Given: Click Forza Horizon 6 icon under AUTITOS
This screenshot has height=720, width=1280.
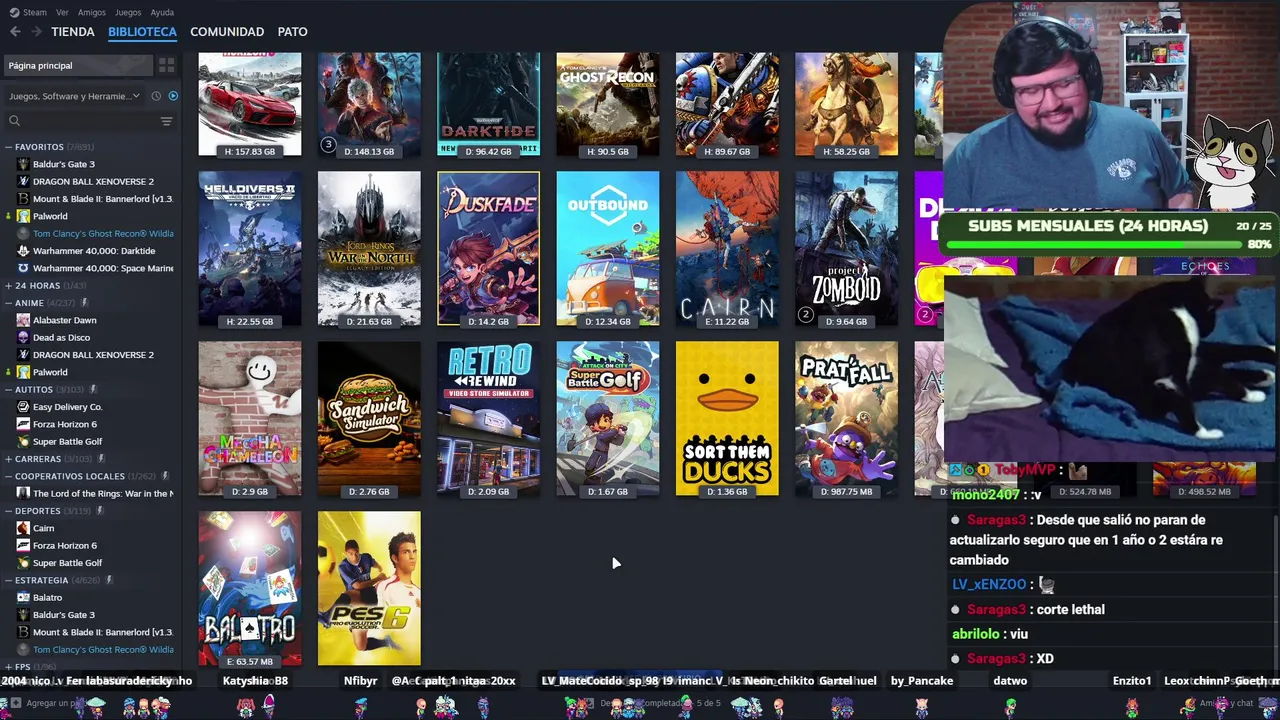Looking at the screenshot, I should click(23, 424).
